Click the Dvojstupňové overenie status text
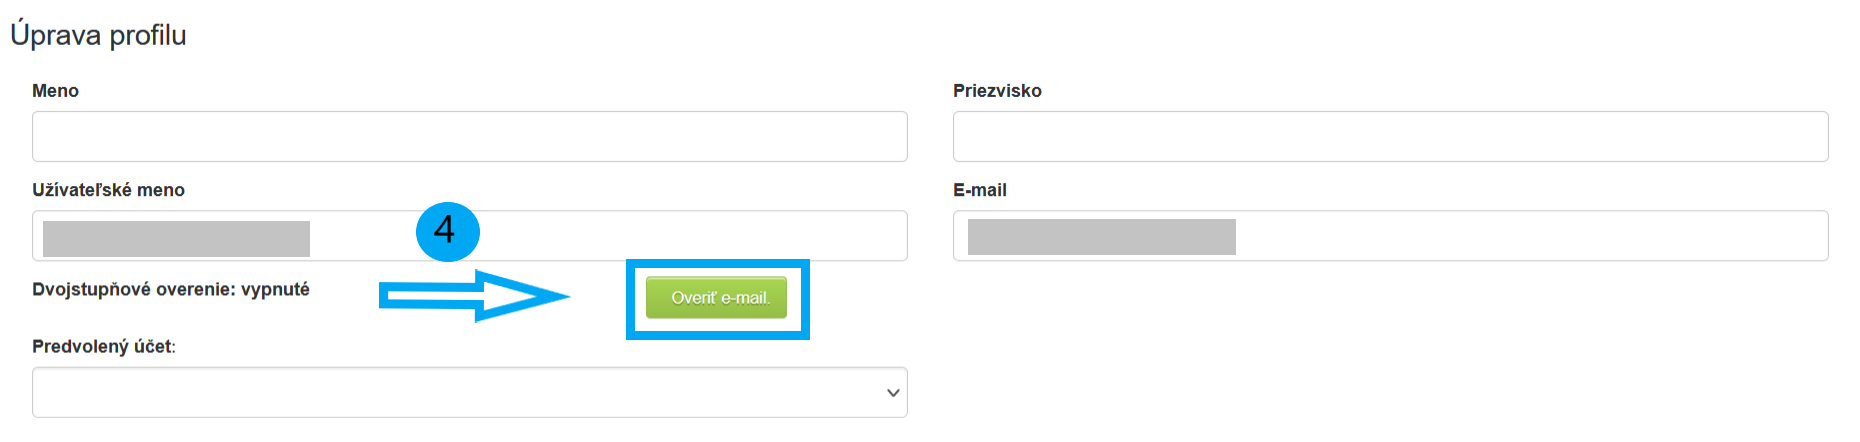The image size is (1860, 442). (170, 290)
